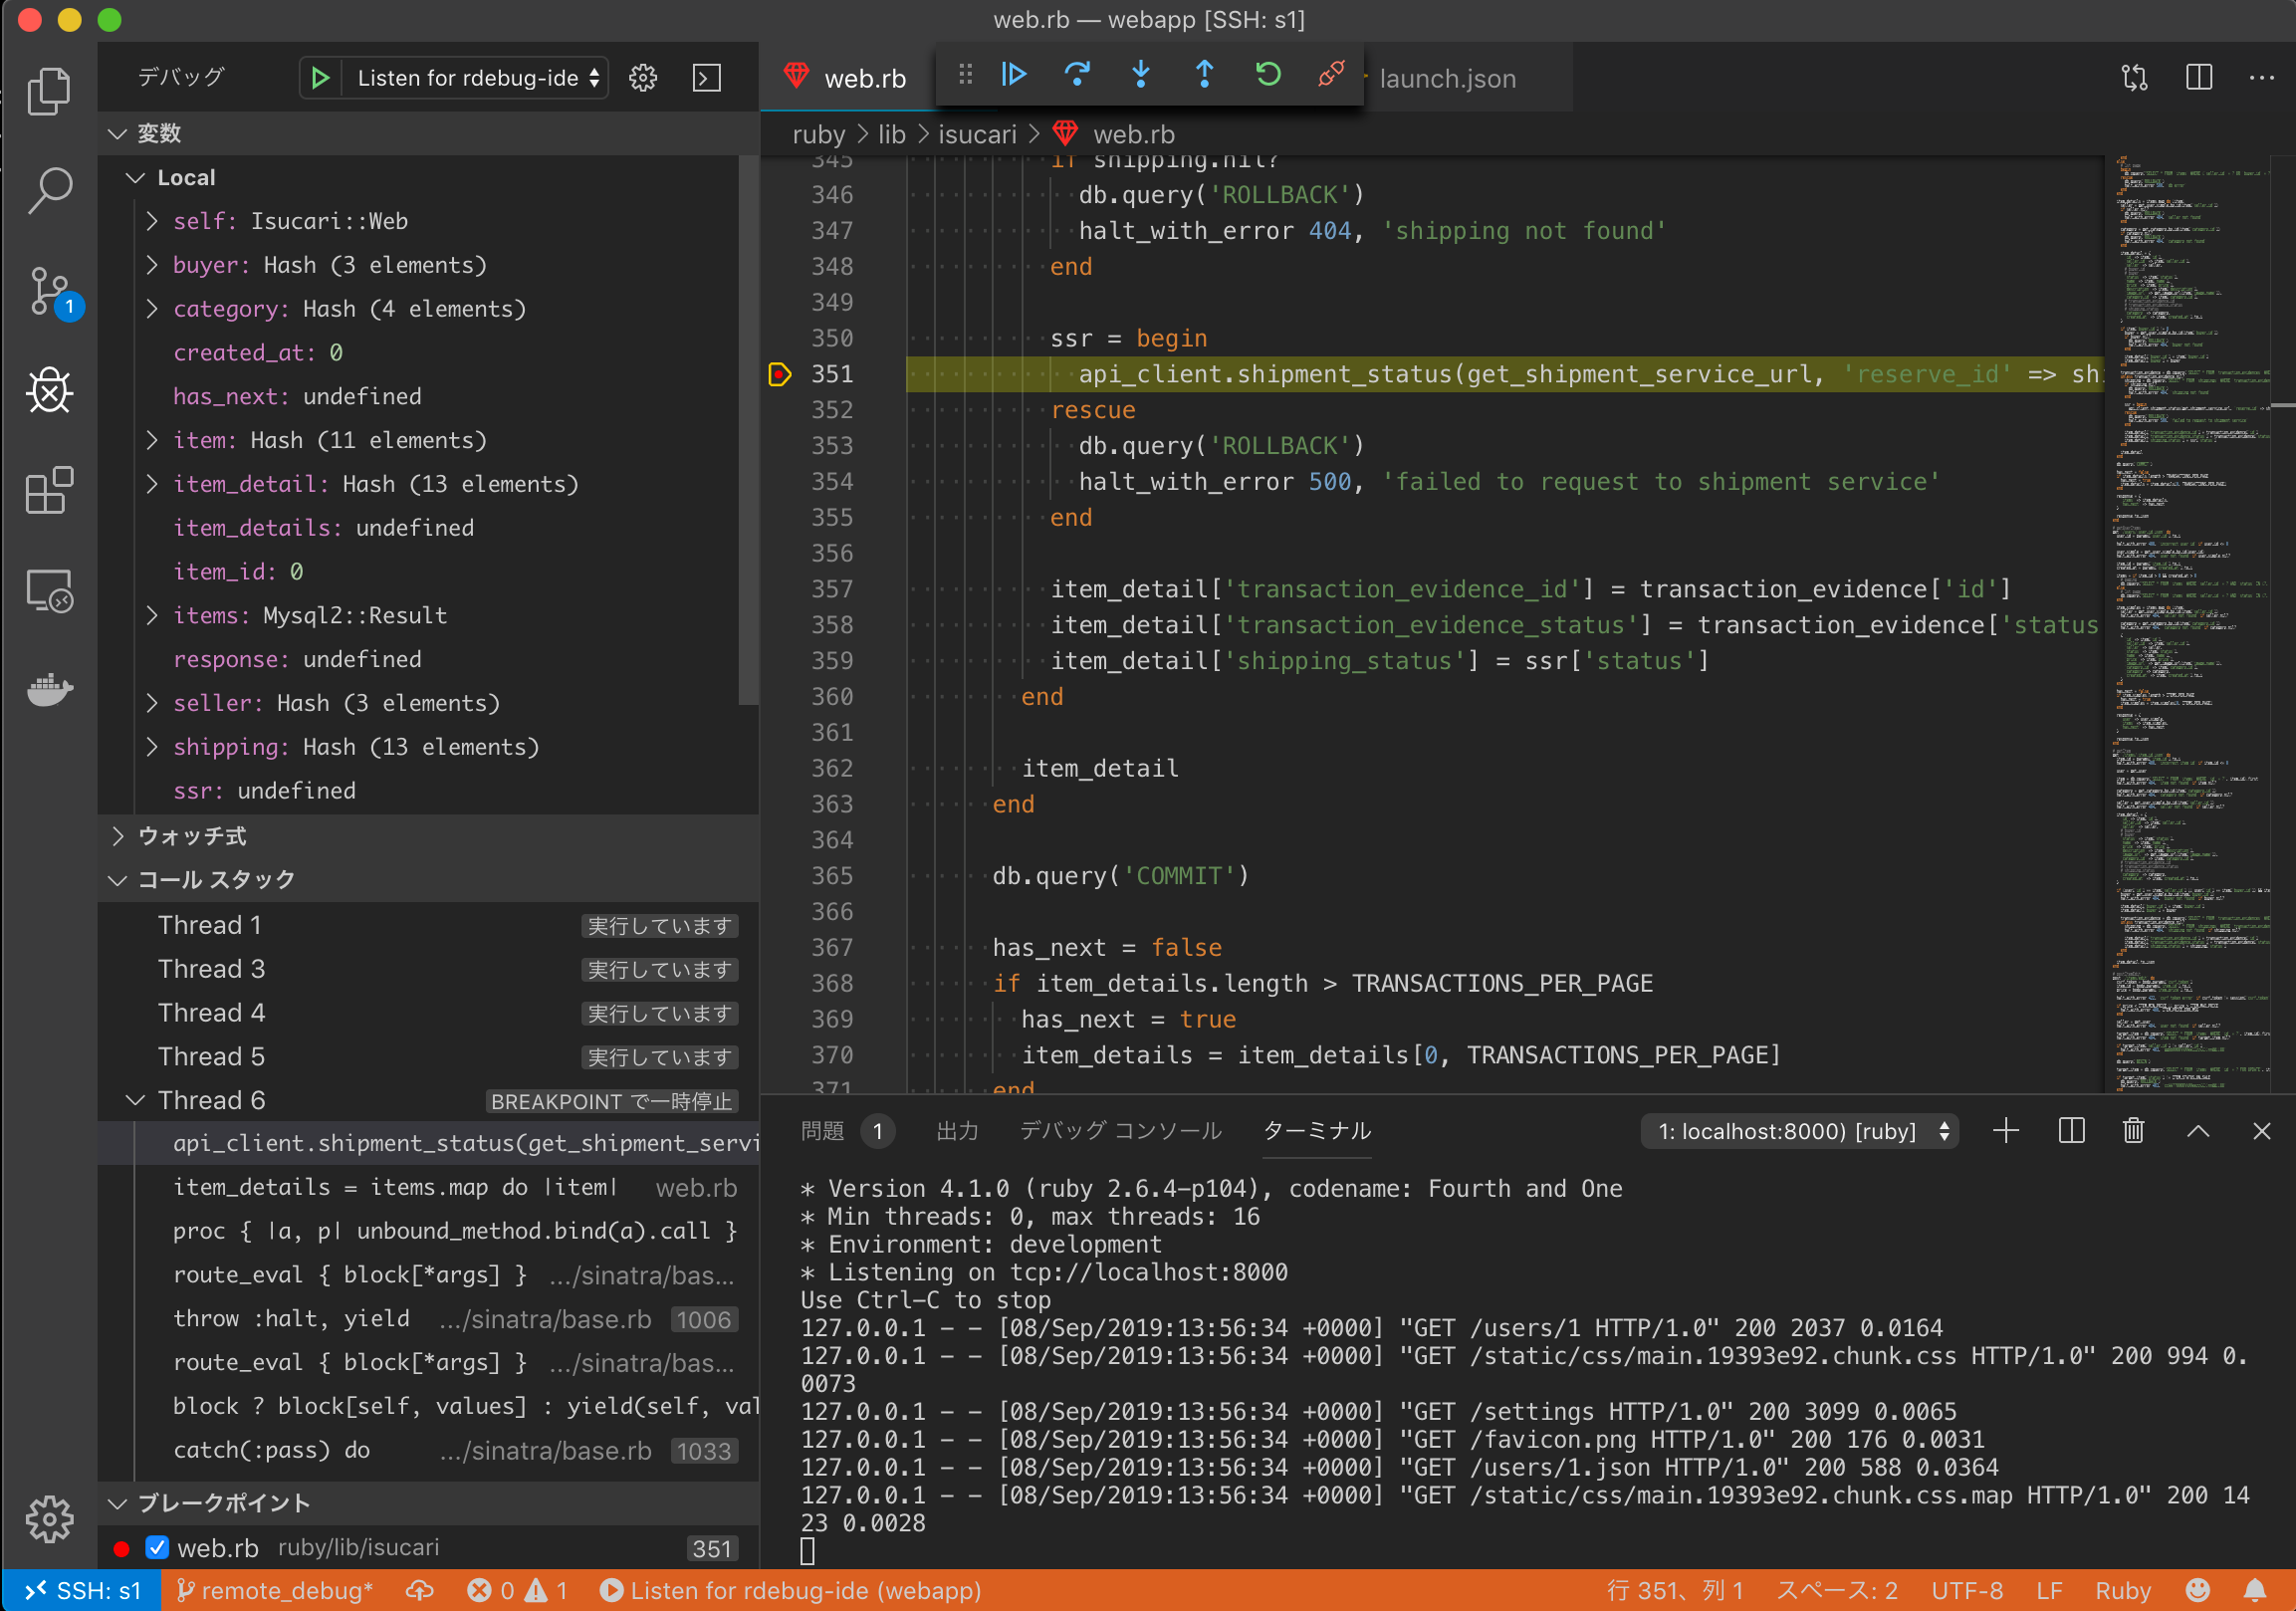The image size is (2296, 1611).
Task: Create a new terminal with plus icon
Action: pyautogui.click(x=2005, y=1131)
